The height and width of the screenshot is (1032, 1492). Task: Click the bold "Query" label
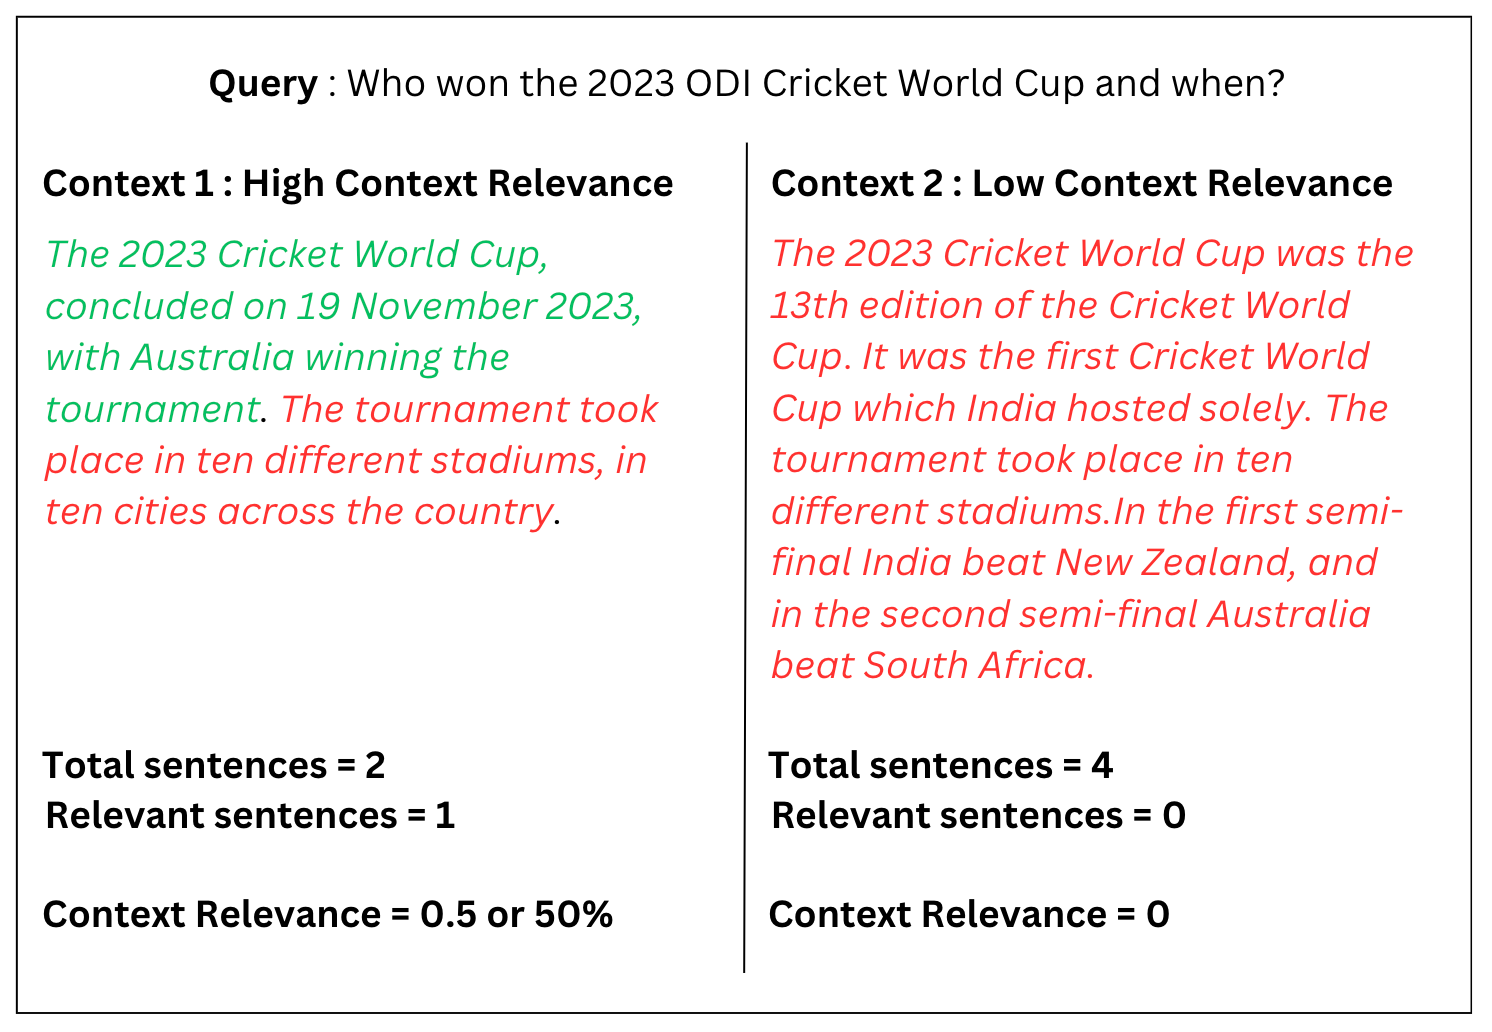(x=262, y=83)
